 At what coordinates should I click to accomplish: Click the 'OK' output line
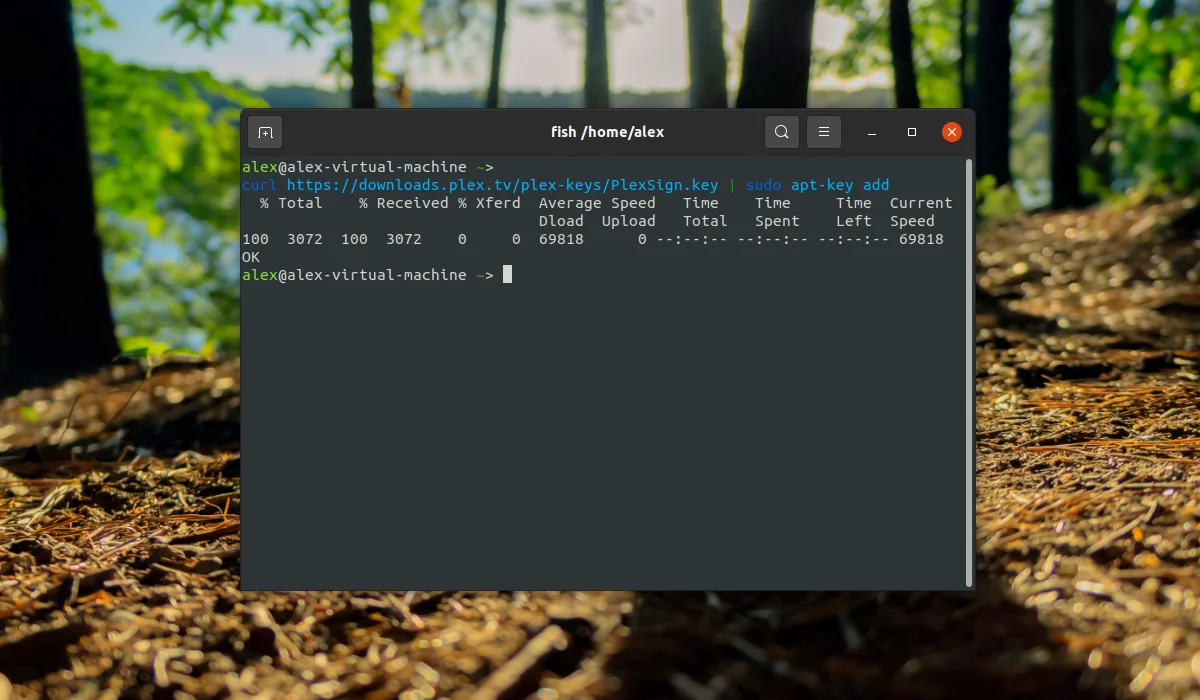pos(251,257)
